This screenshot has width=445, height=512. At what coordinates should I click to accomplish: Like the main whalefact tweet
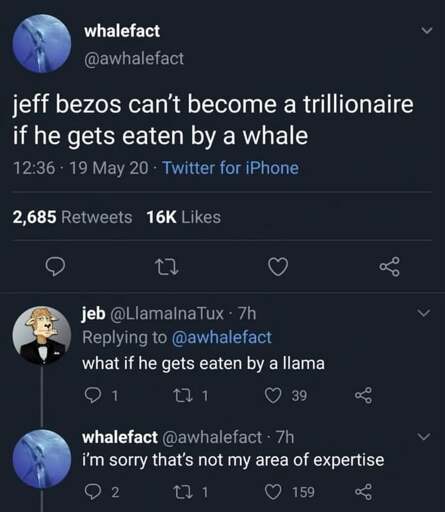pyautogui.click(x=278, y=267)
